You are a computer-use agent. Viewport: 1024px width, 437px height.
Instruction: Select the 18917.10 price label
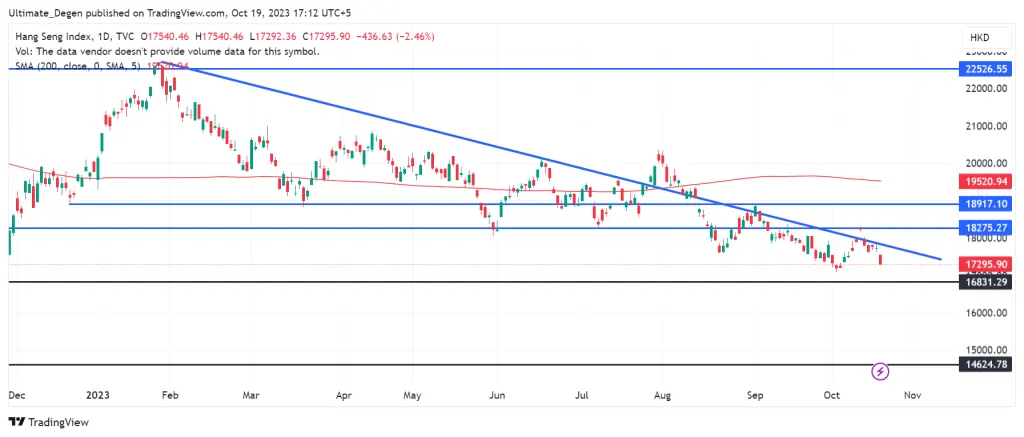tap(987, 204)
